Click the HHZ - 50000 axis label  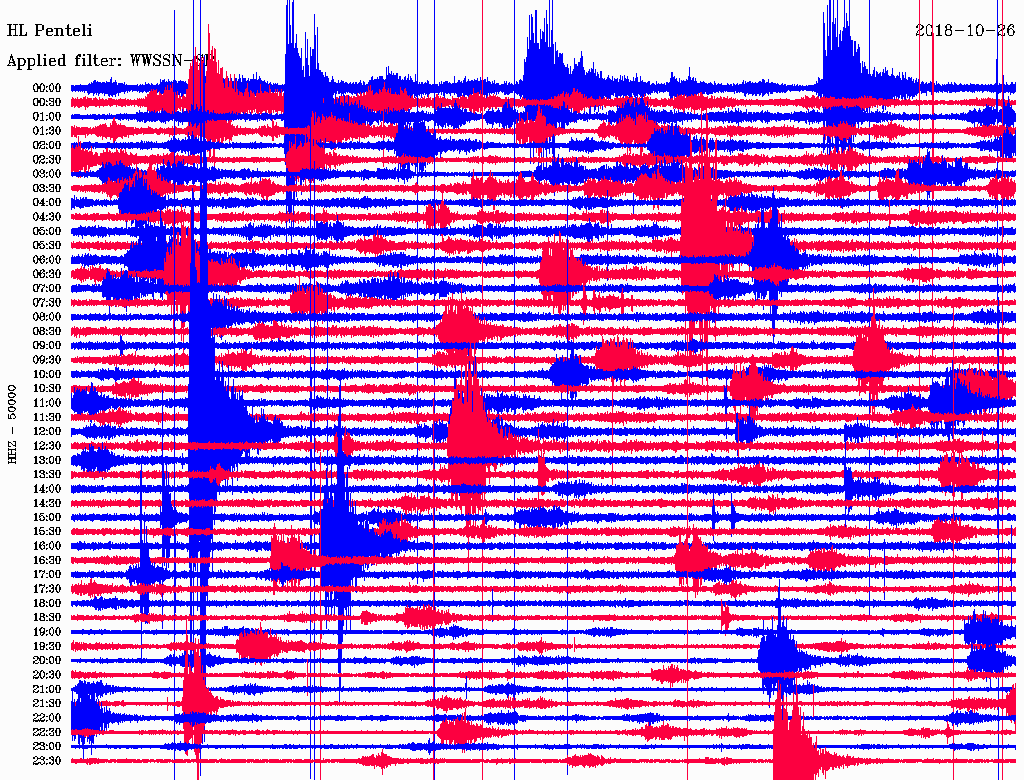tap(12, 425)
